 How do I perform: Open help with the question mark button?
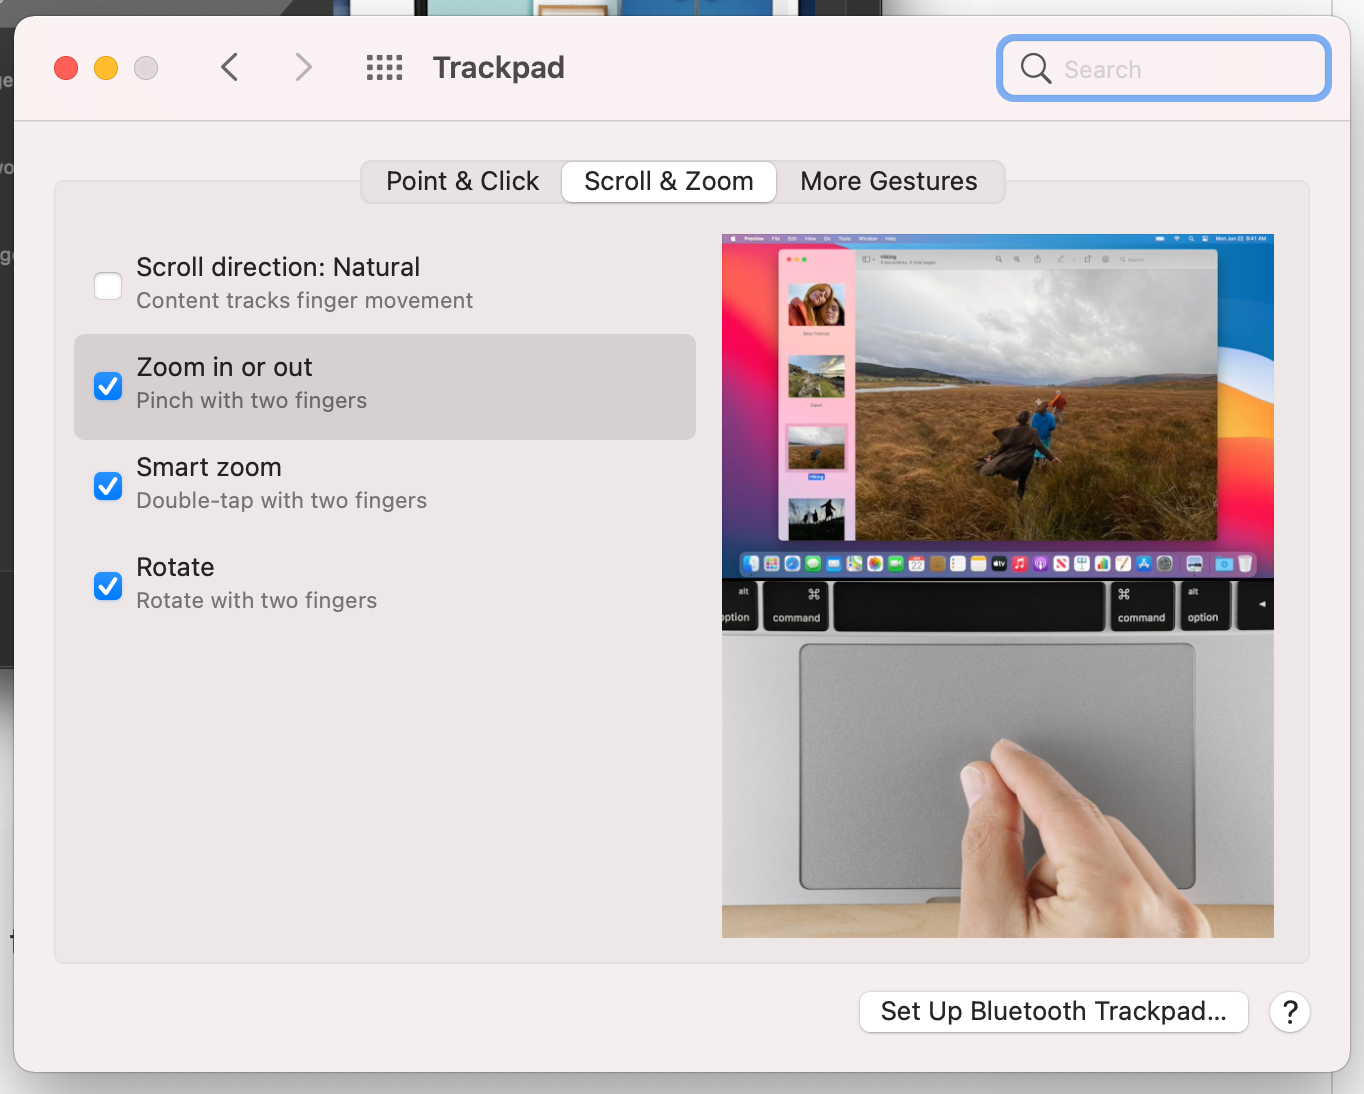pyautogui.click(x=1289, y=1012)
